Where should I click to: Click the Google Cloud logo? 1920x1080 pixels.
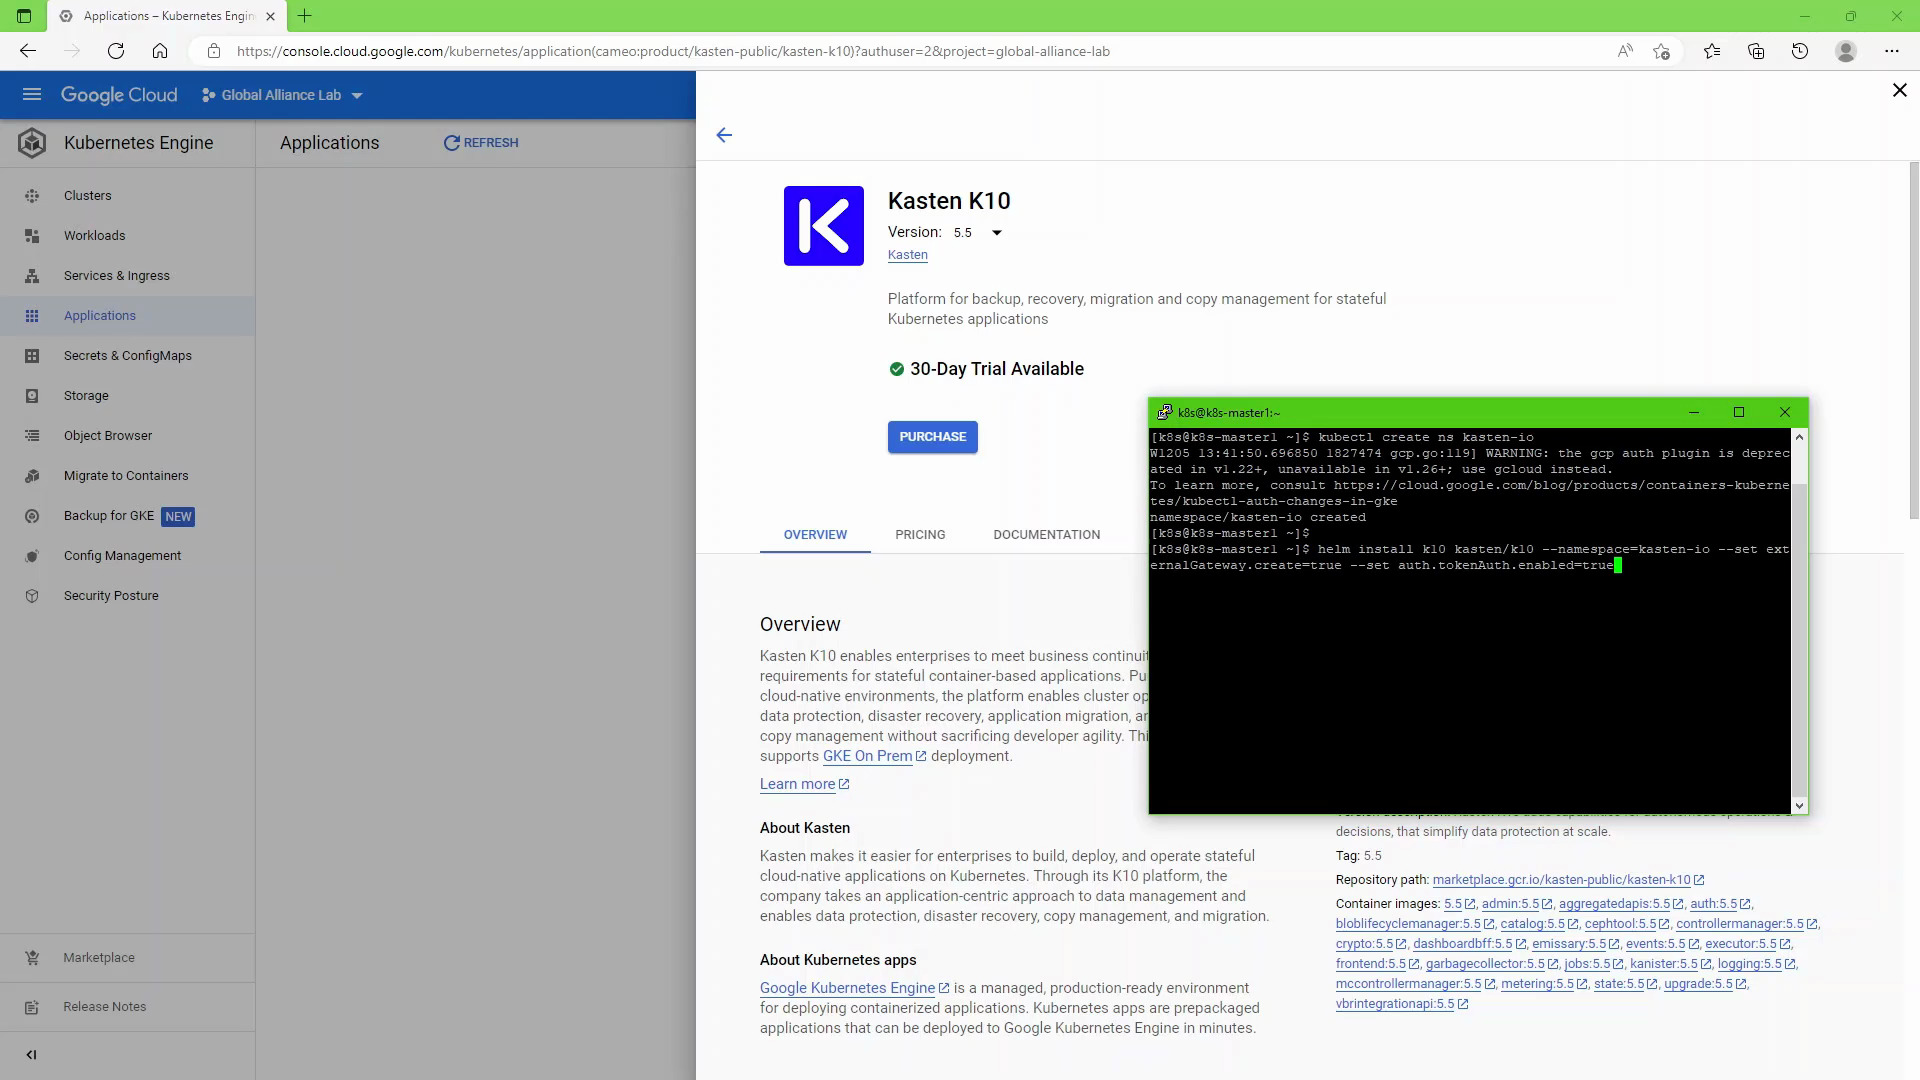point(119,95)
